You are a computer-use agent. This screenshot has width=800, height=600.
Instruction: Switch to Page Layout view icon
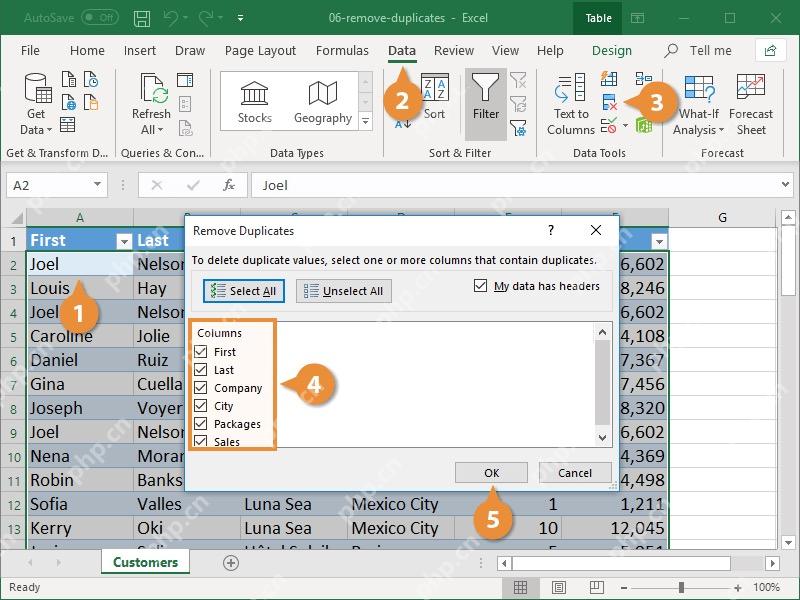(559, 587)
